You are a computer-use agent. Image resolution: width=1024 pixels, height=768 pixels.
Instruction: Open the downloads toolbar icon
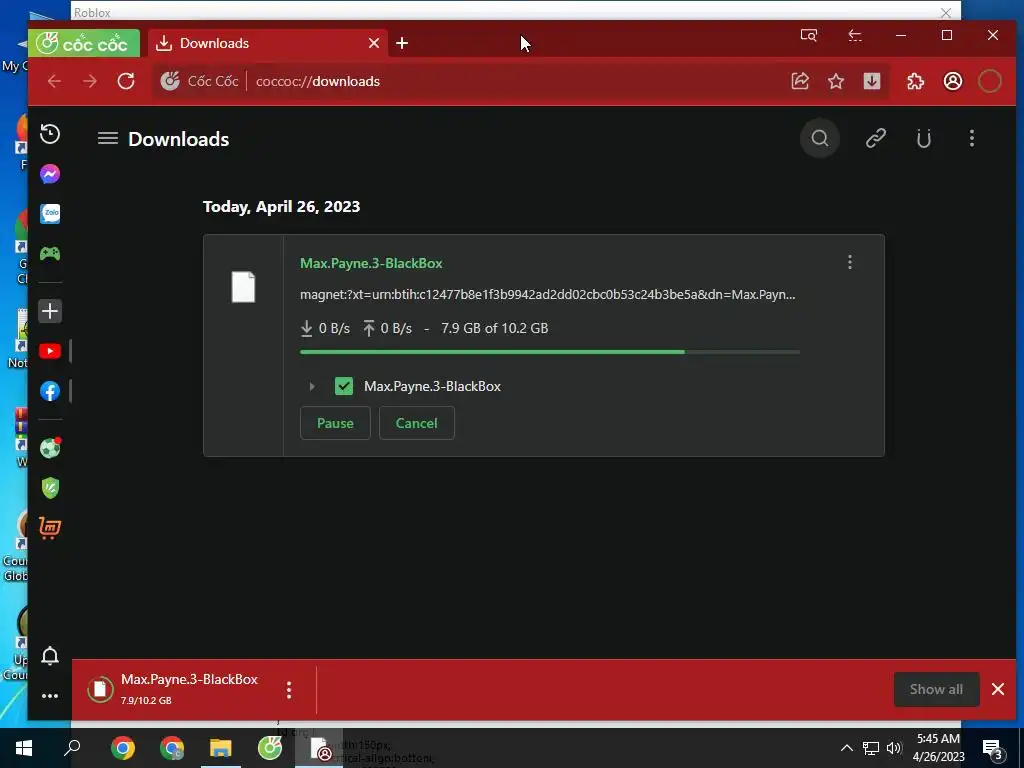[x=872, y=81]
